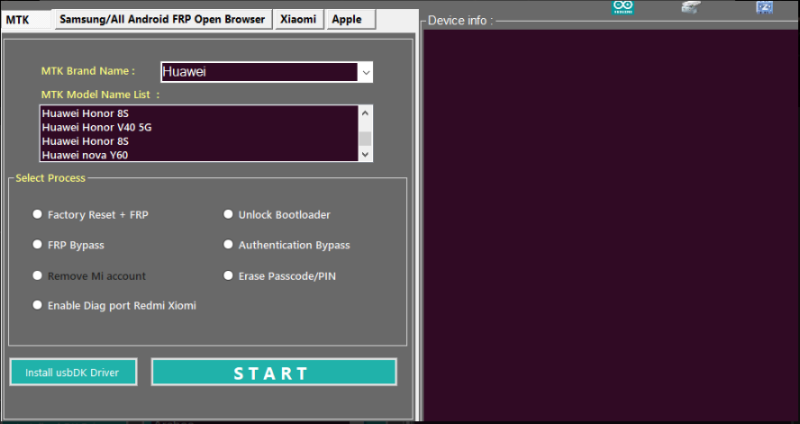Open the Apple tab
The image size is (800, 424).
[x=351, y=20]
